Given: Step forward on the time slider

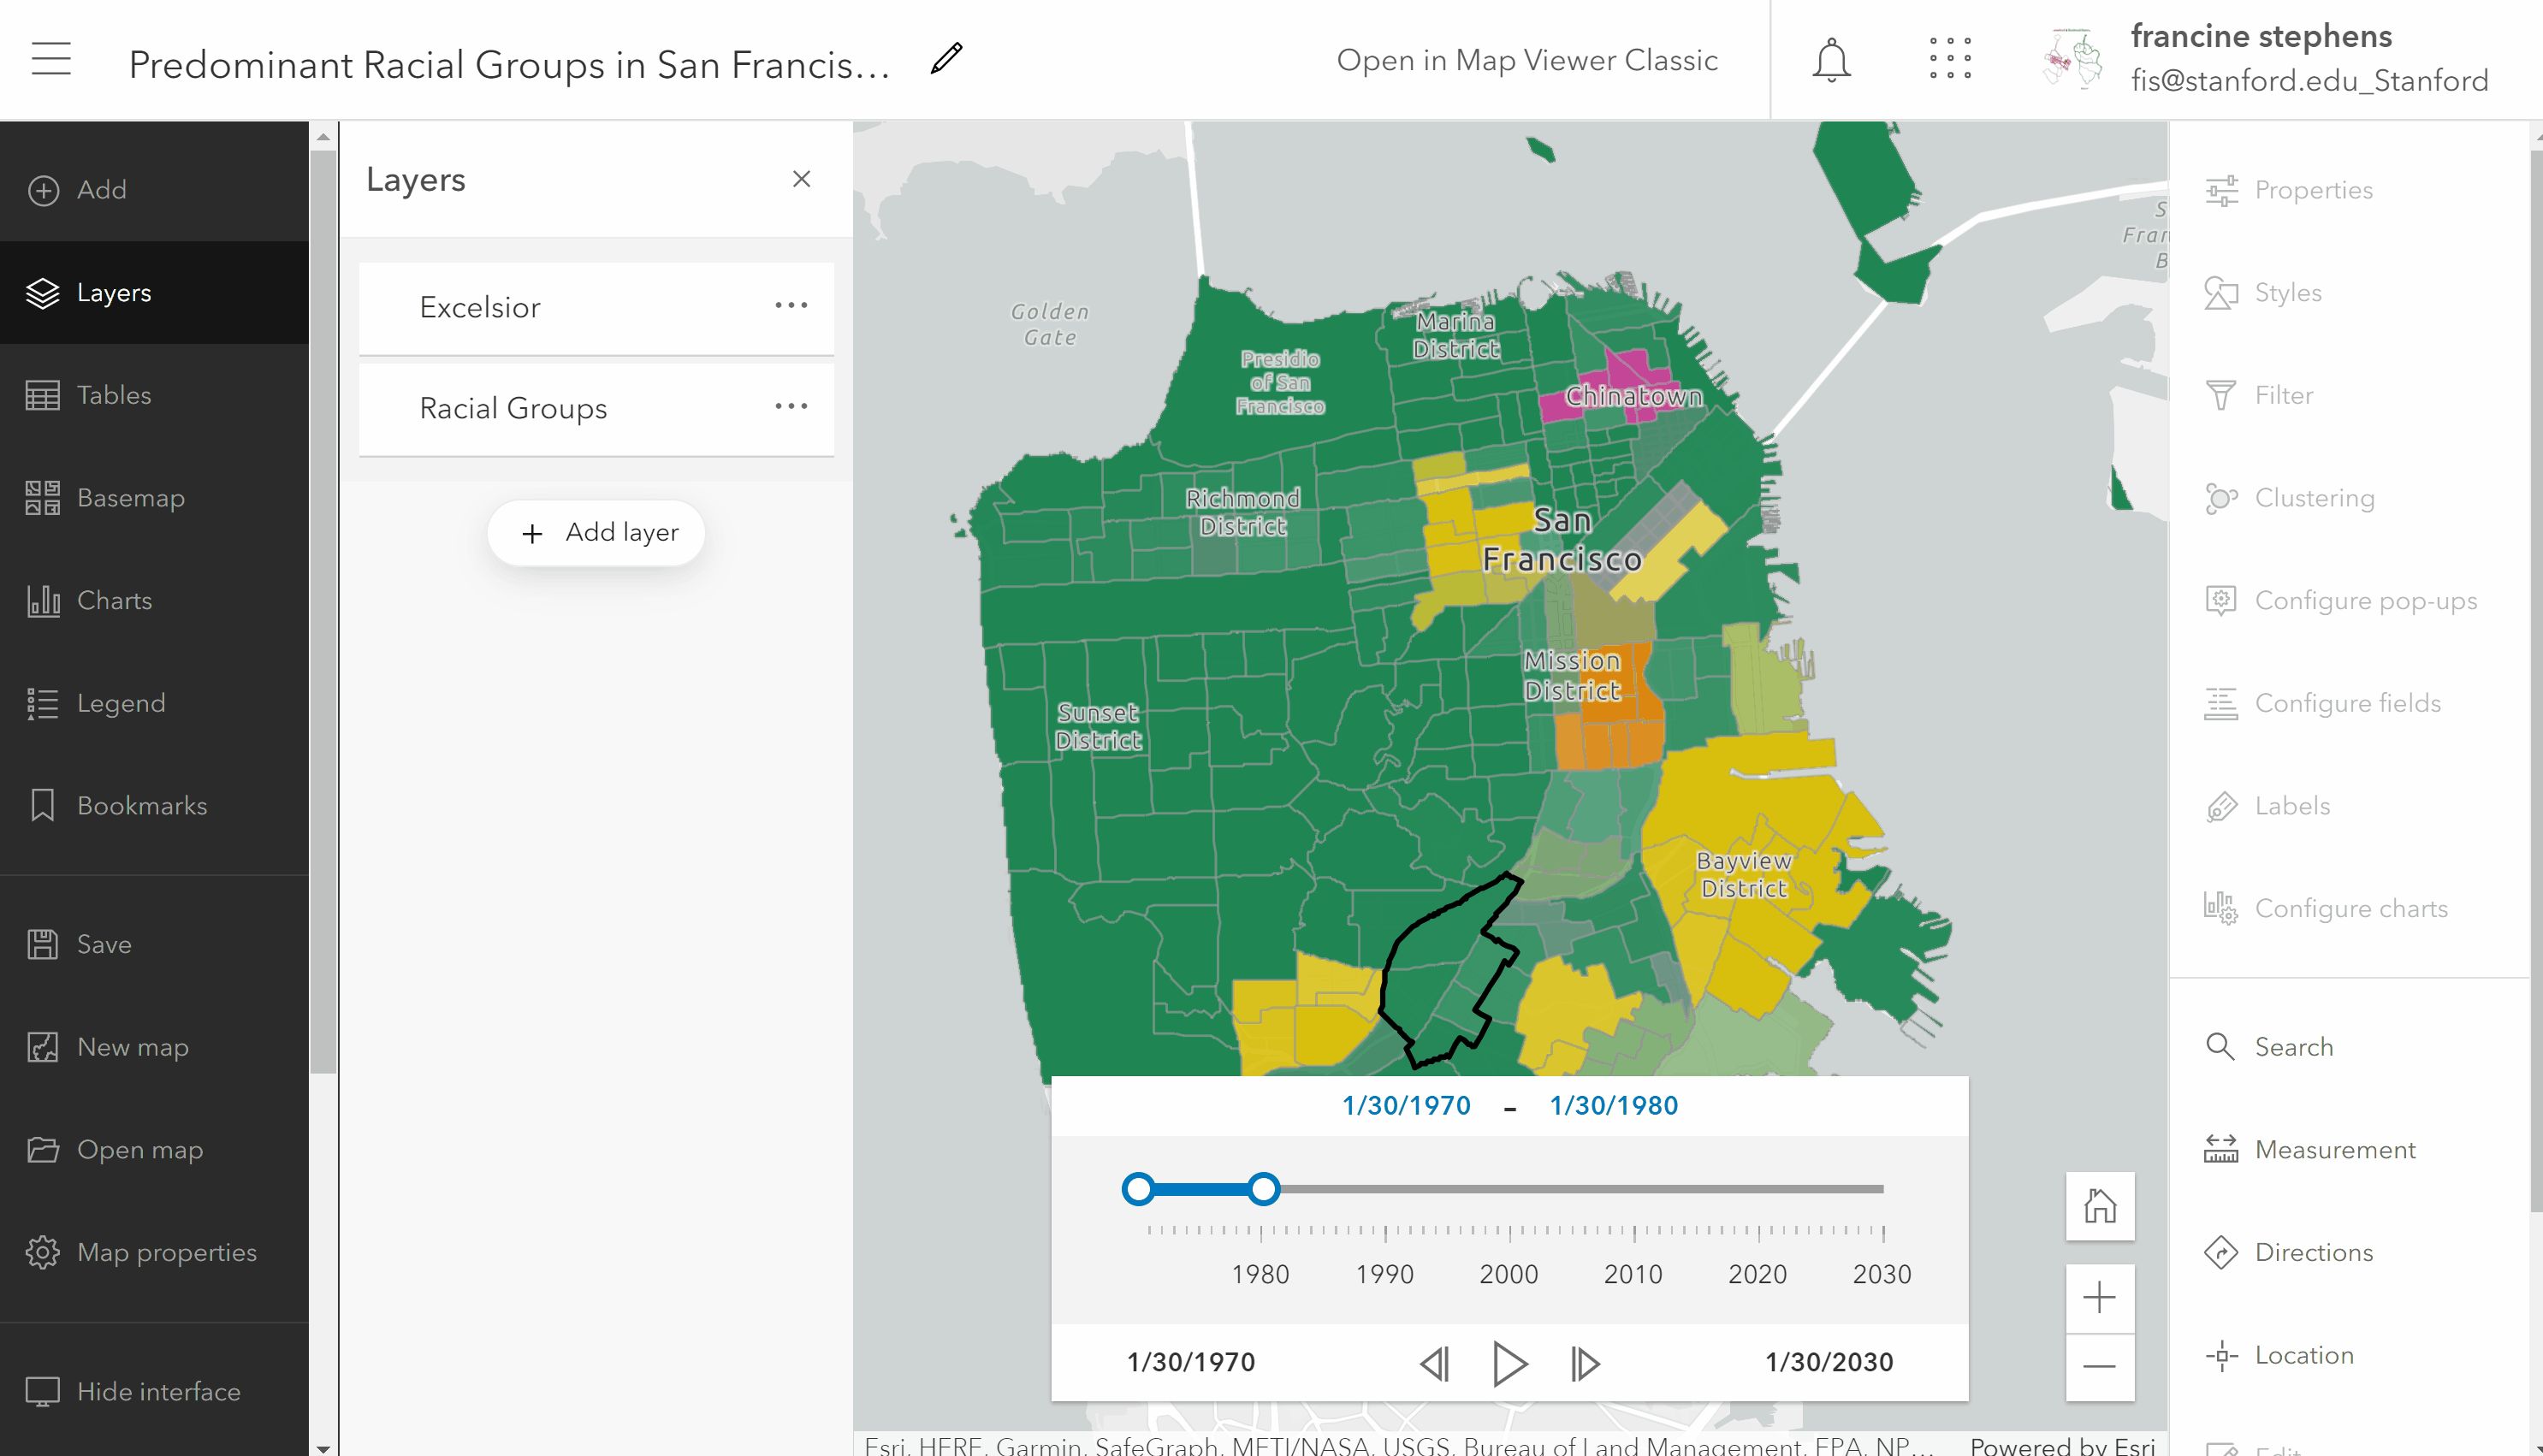Looking at the screenshot, I should click(x=1584, y=1362).
